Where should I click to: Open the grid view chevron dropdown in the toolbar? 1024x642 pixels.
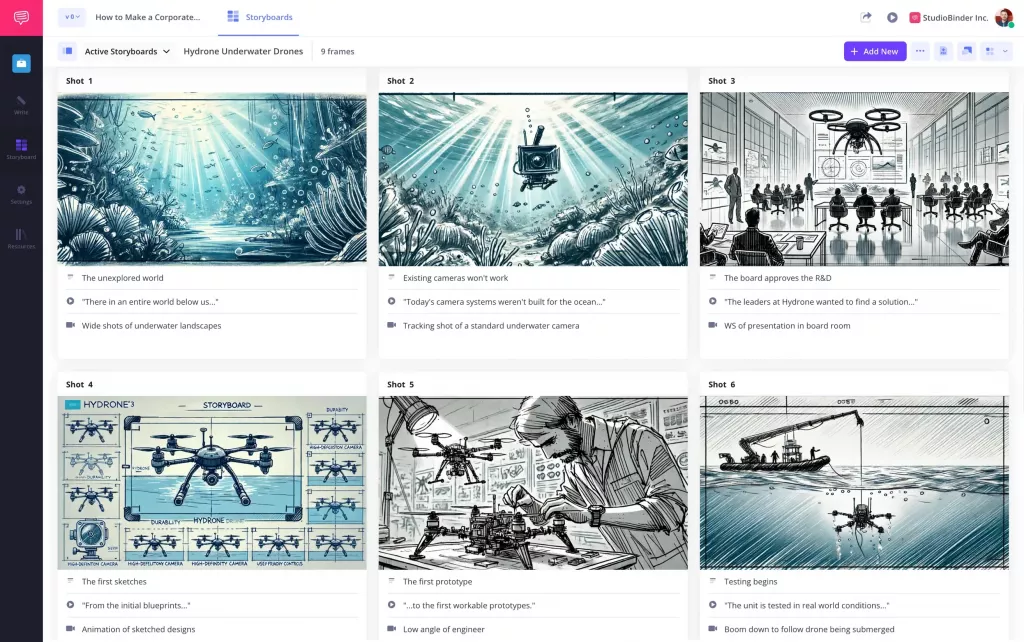1003,51
